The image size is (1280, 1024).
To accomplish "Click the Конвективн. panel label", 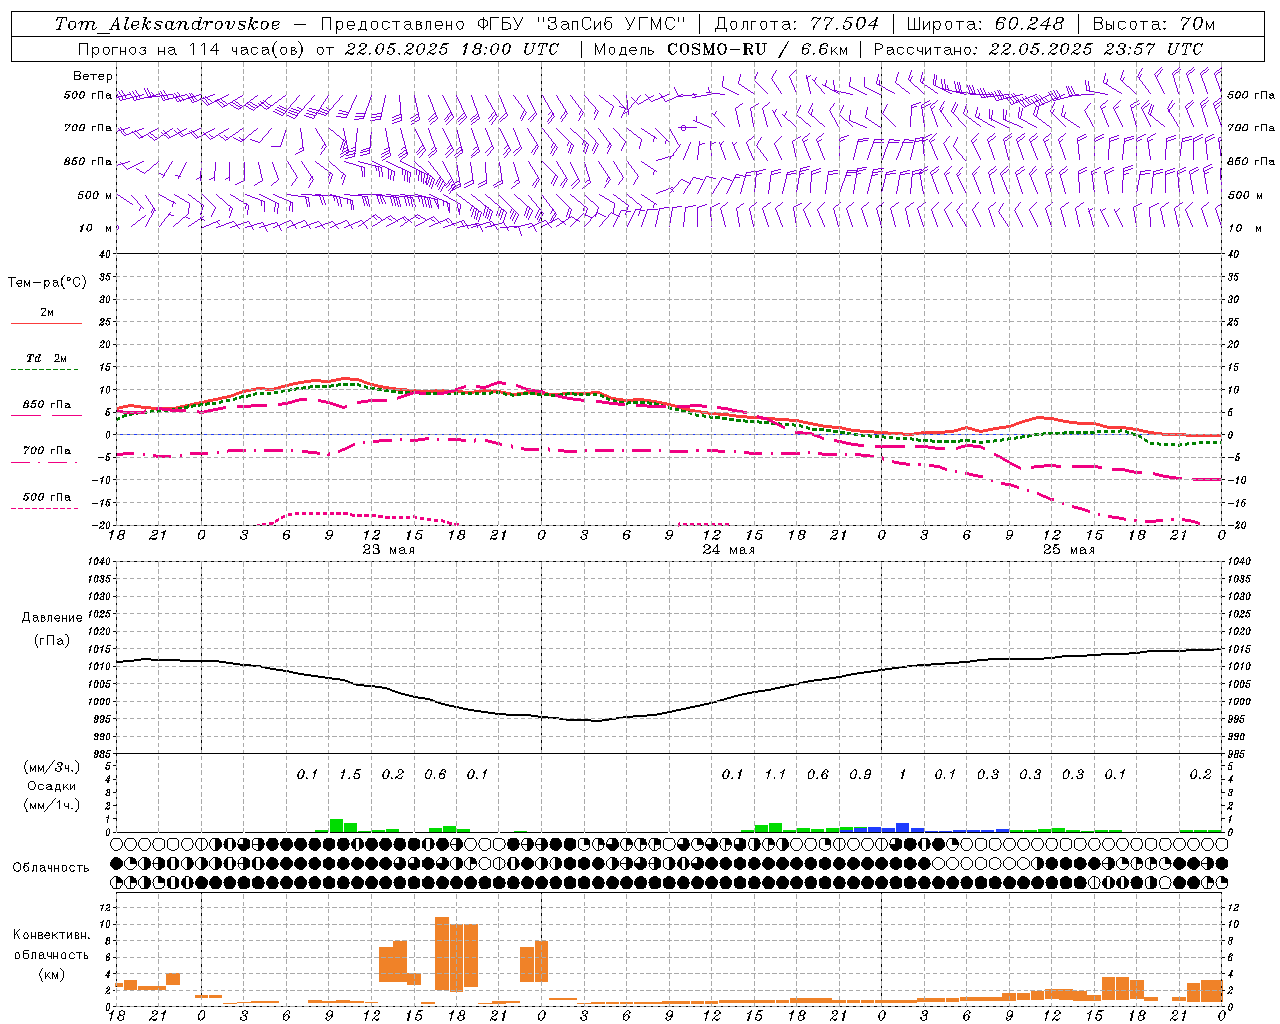I will coord(51,935).
